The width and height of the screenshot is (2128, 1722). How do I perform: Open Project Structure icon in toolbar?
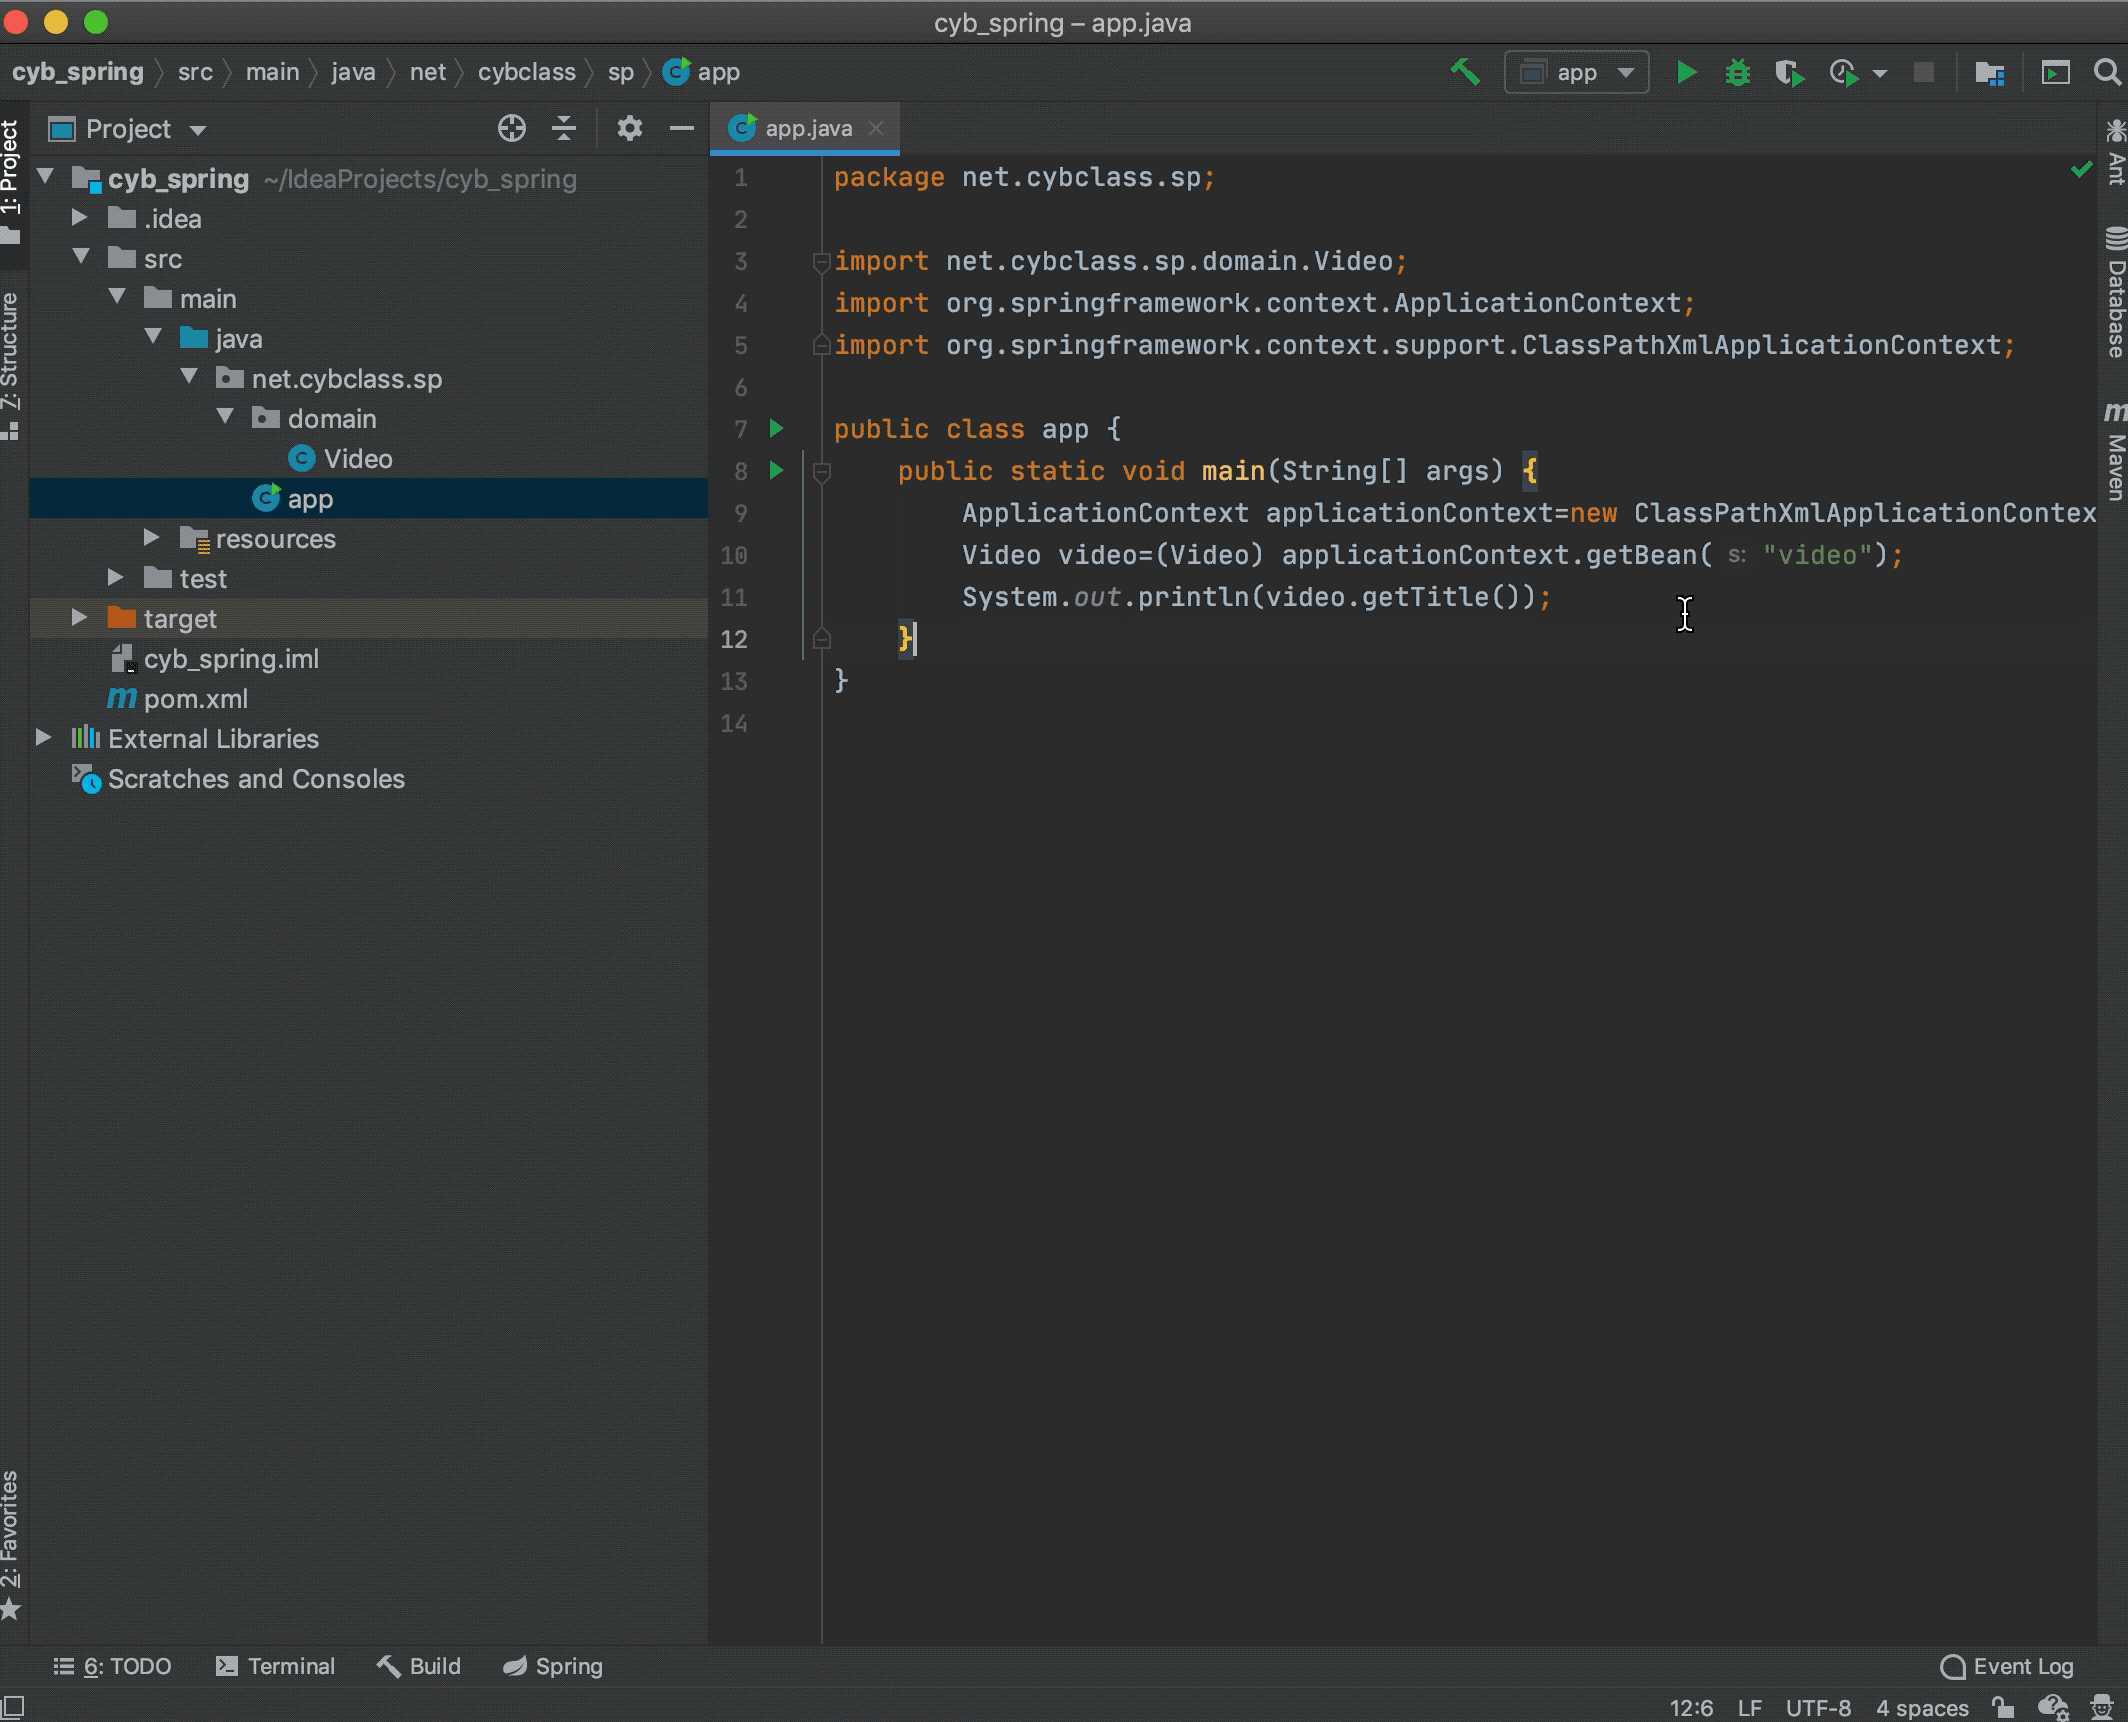pos(1990,72)
